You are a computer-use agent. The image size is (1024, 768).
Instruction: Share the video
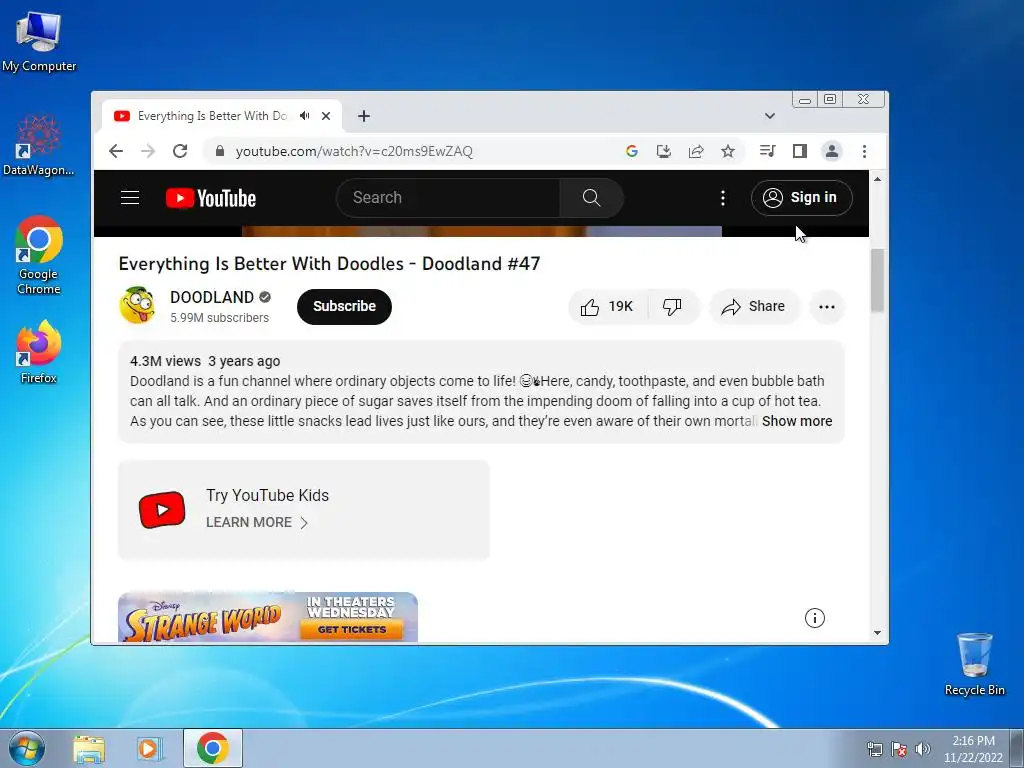pyautogui.click(x=754, y=307)
